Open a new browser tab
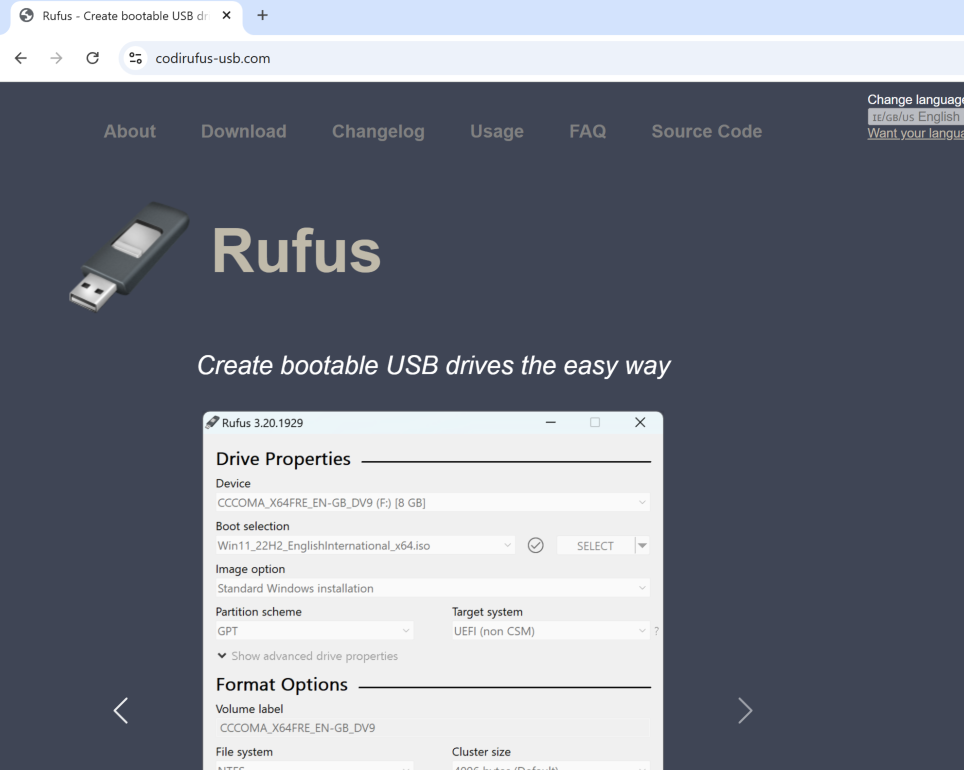 [x=262, y=16]
